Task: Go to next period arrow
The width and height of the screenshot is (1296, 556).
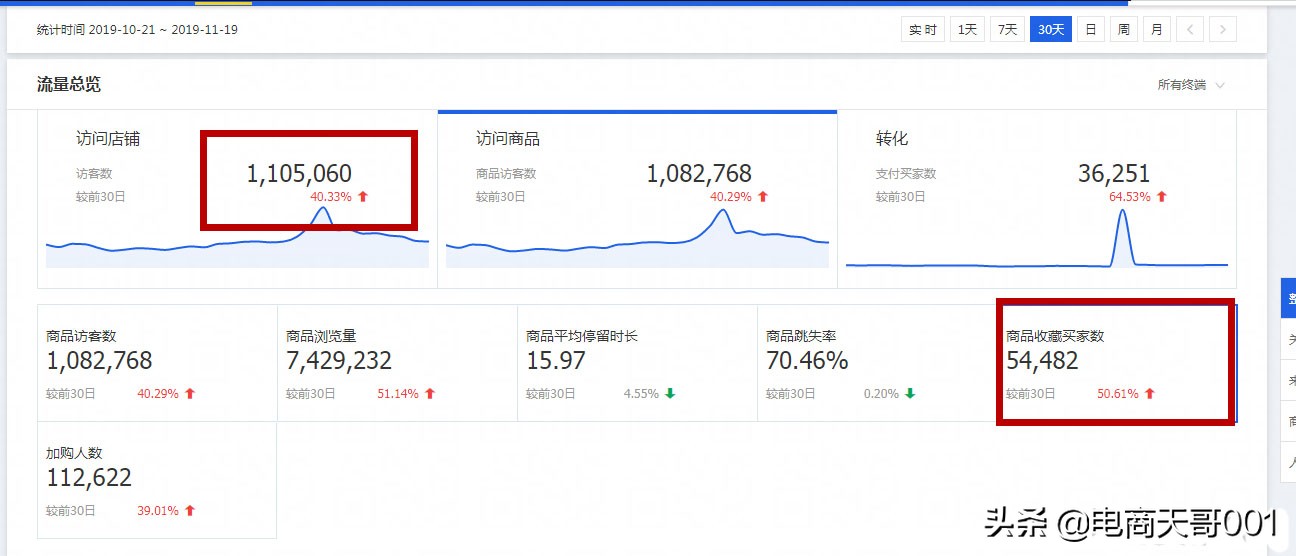Action: pyautogui.click(x=1222, y=29)
